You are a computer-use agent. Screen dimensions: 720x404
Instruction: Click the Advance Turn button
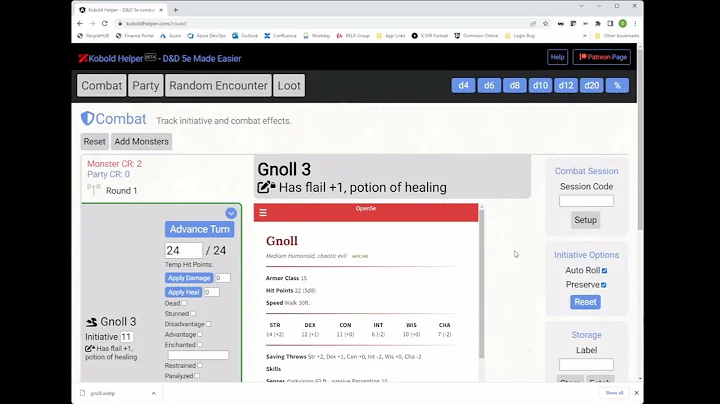point(199,229)
